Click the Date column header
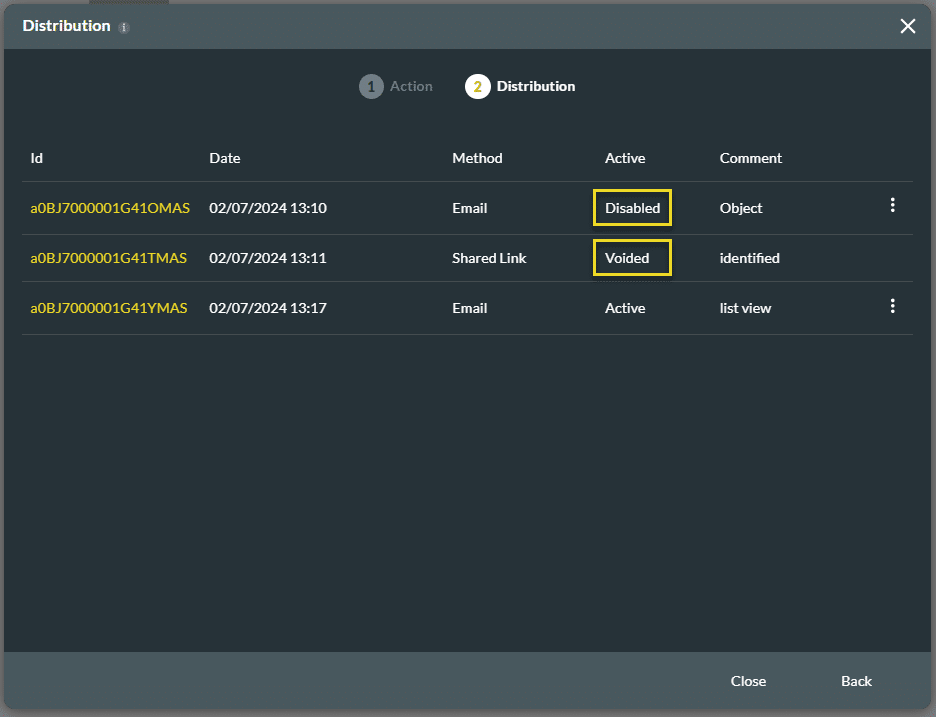Screen dimensions: 936x717 224,158
